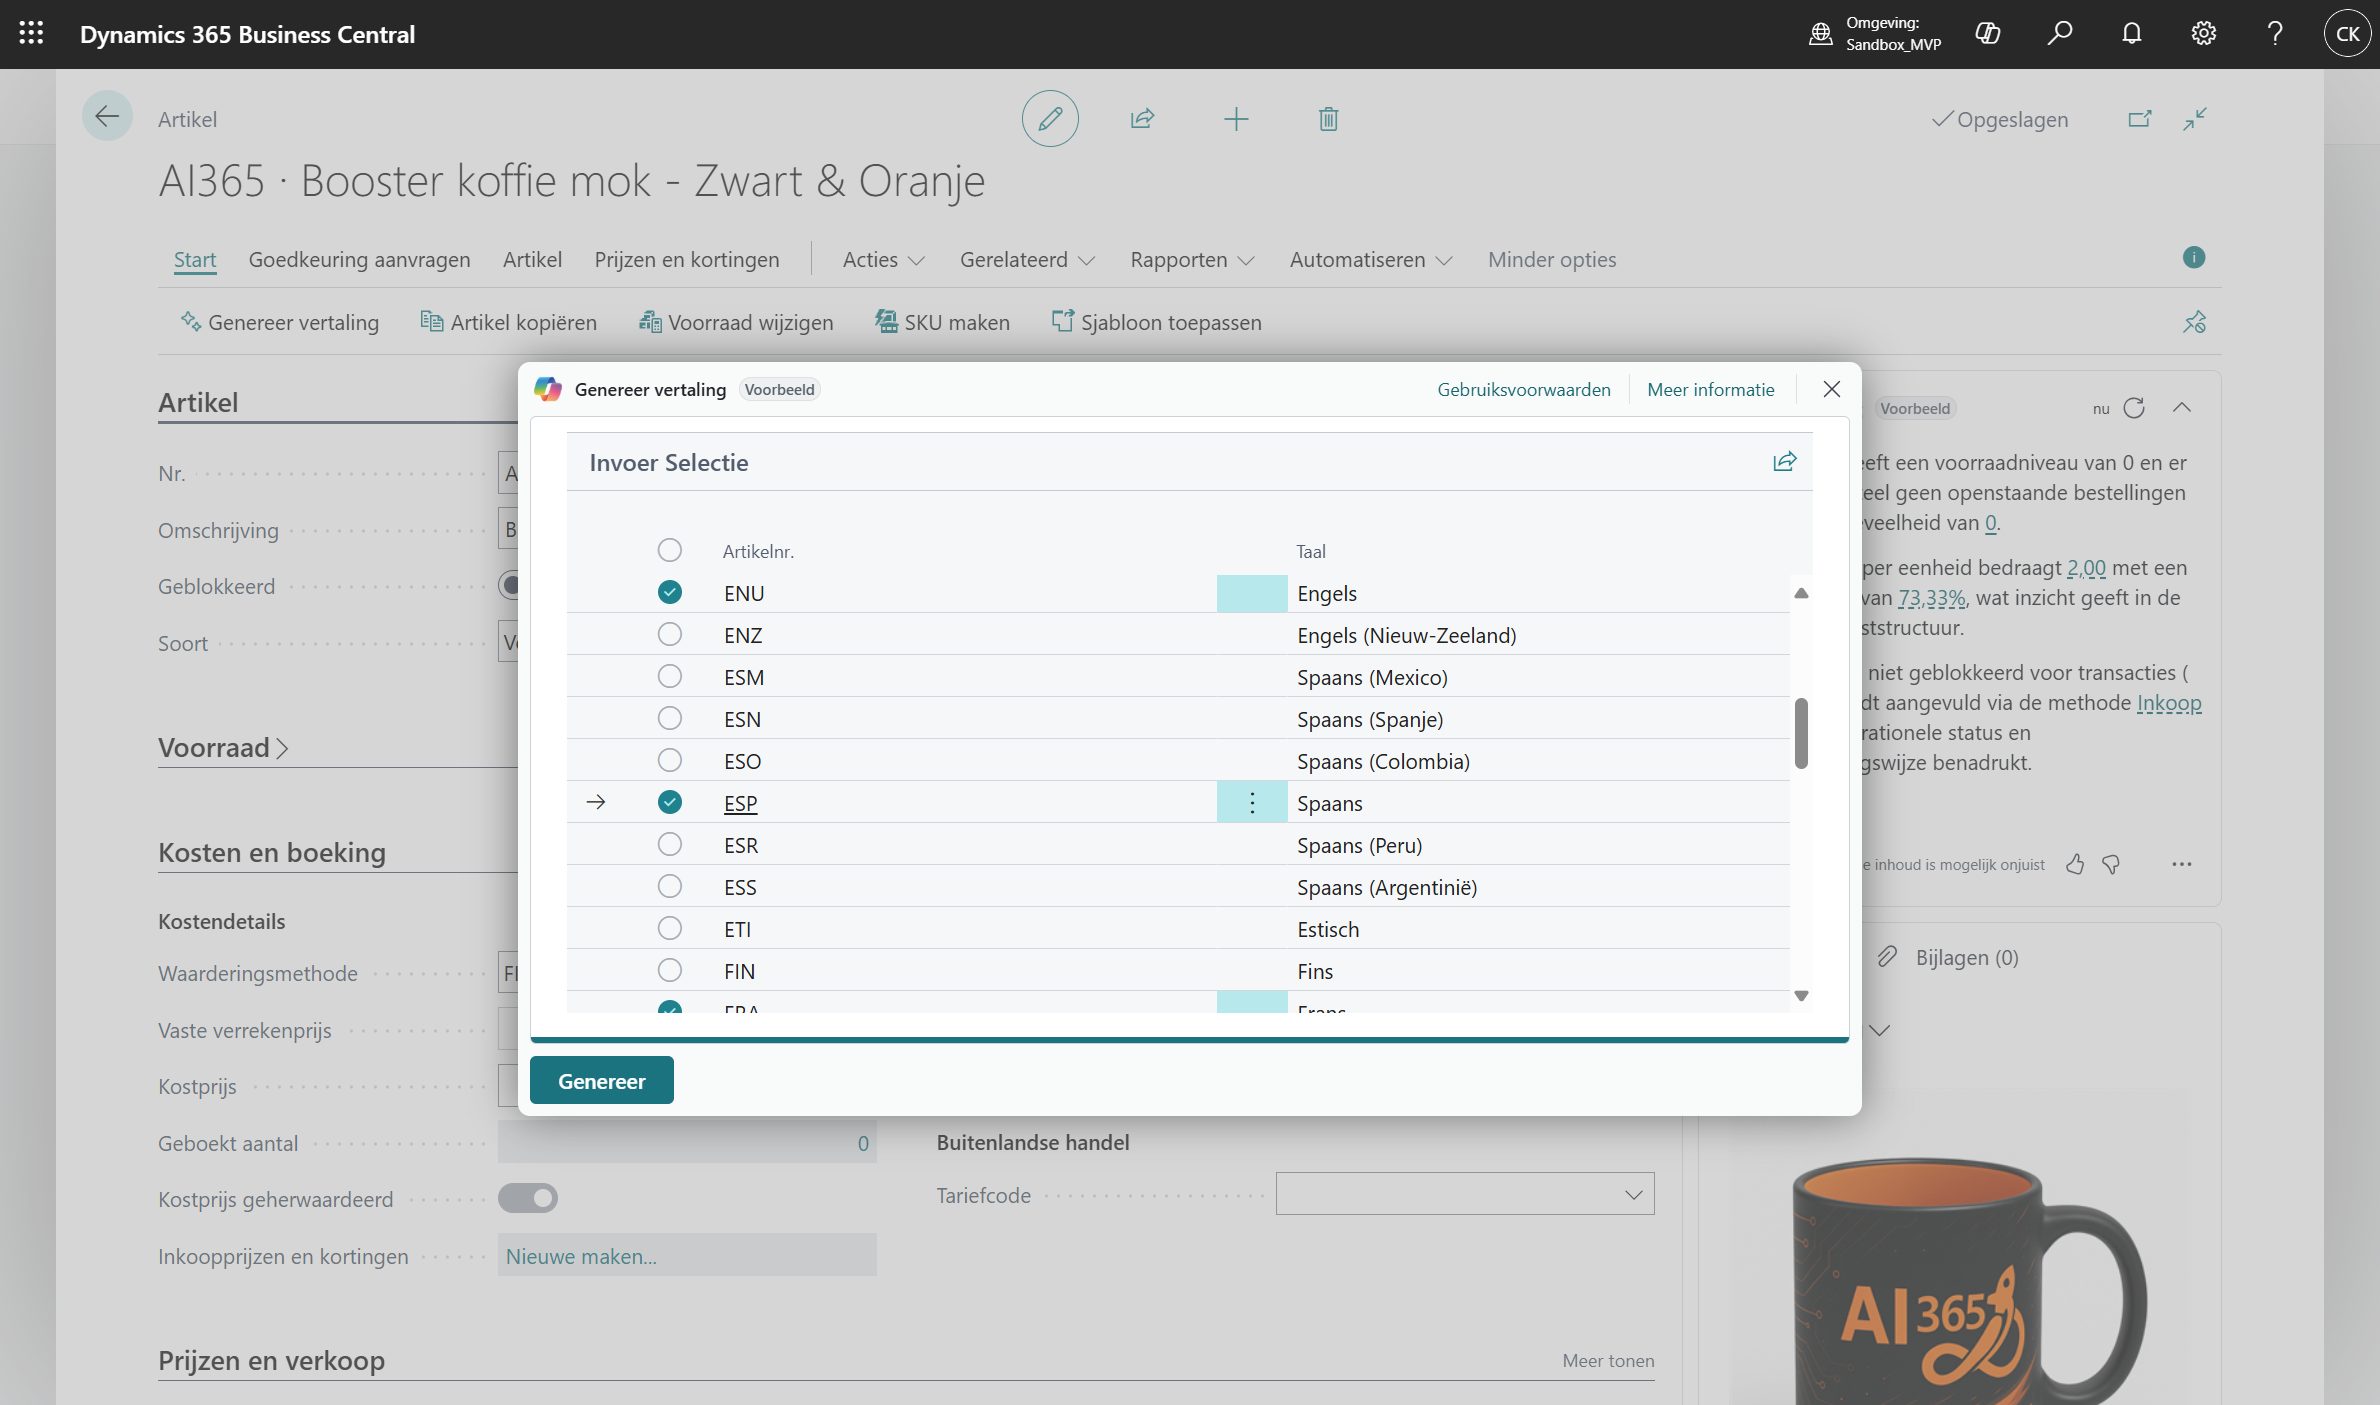This screenshot has width=2380, height=1405.
Task: Click the edit pencil icon
Action: (x=1050, y=119)
